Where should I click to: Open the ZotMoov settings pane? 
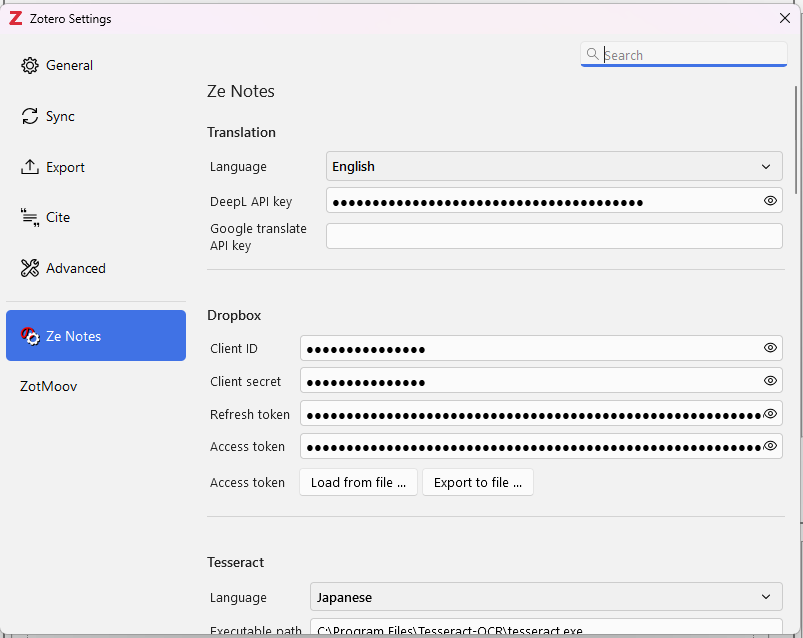click(96, 386)
